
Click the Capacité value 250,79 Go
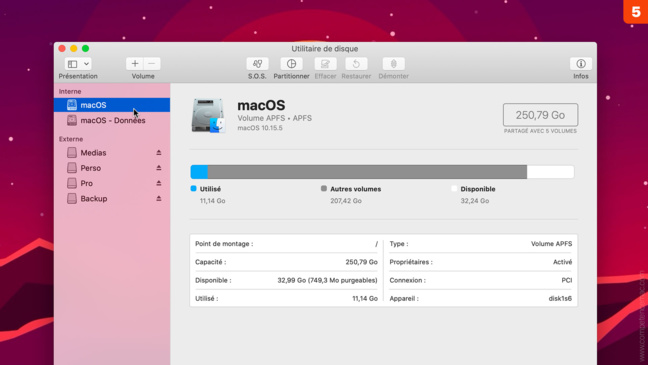(x=362, y=262)
